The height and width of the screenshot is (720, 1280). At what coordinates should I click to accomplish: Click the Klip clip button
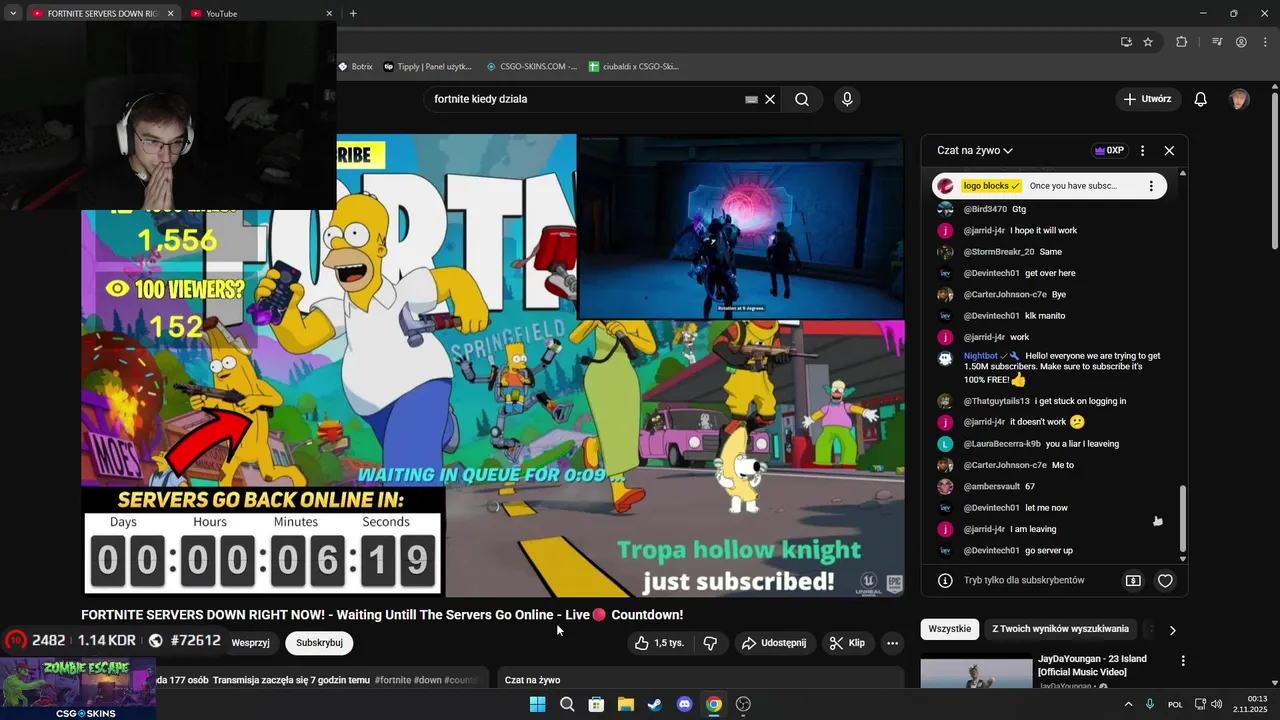[x=847, y=643]
